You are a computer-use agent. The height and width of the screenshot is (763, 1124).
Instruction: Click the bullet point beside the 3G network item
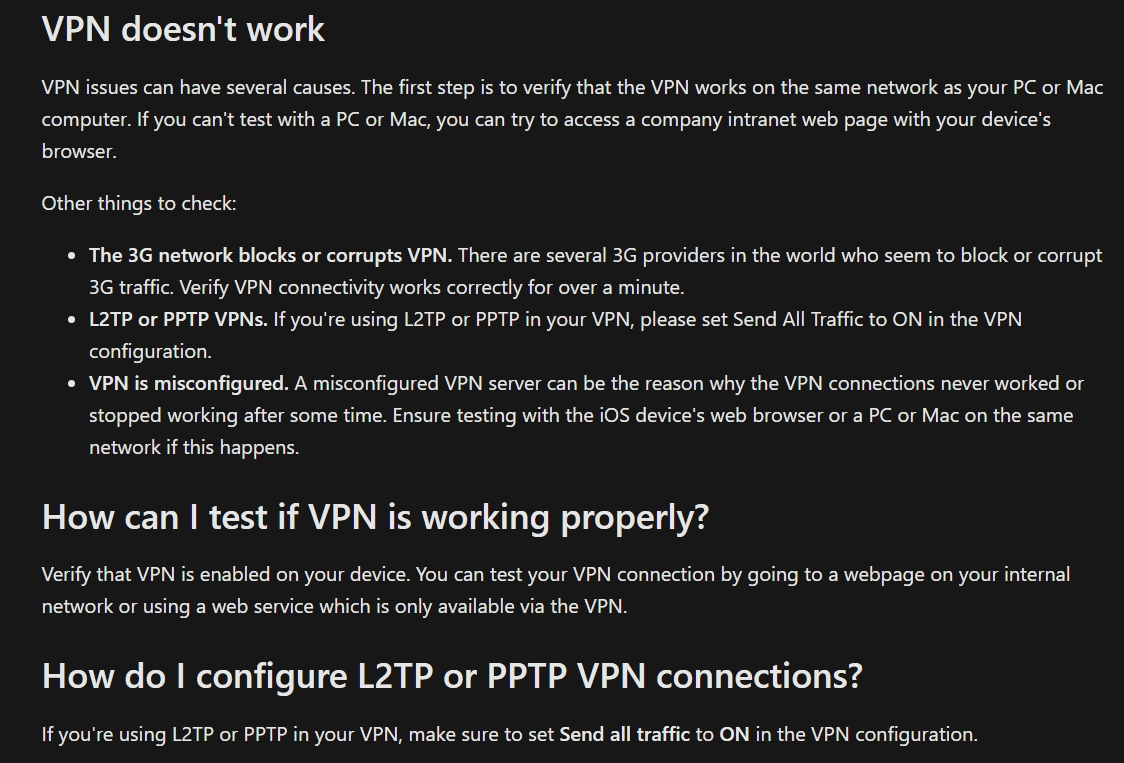(71, 256)
